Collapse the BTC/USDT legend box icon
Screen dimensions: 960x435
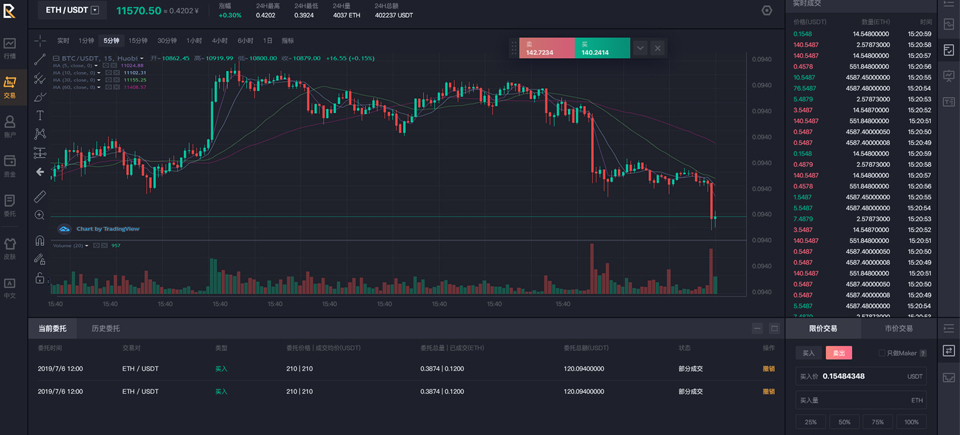[56, 58]
